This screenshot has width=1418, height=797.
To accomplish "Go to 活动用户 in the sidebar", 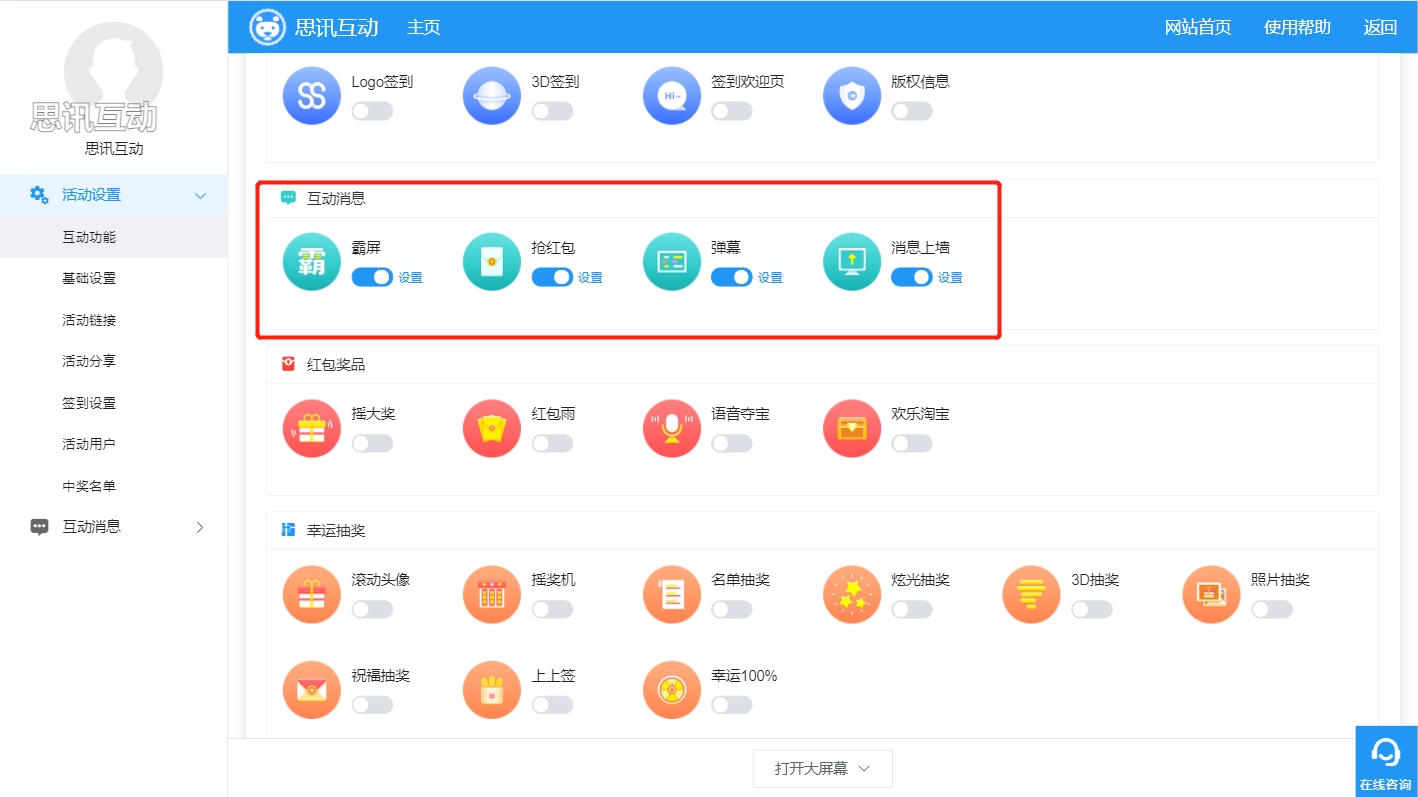I will coord(114,444).
